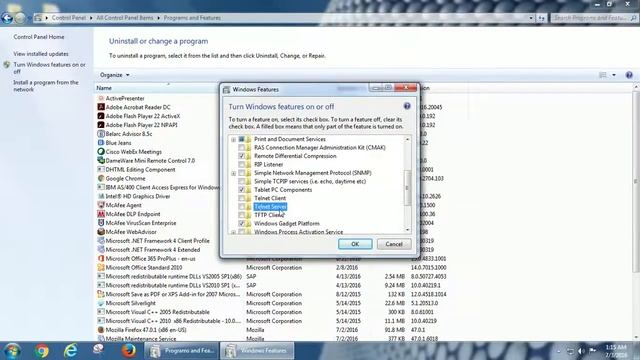Viewport: 640px width, 360px height.
Task: Switch to Programs and Features taskbar window
Action: (182, 351)
